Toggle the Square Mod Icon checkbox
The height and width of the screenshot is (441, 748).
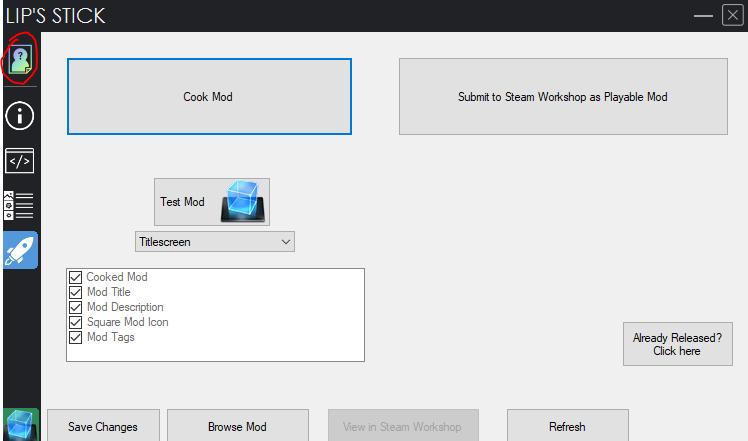[x=75, y=322]
